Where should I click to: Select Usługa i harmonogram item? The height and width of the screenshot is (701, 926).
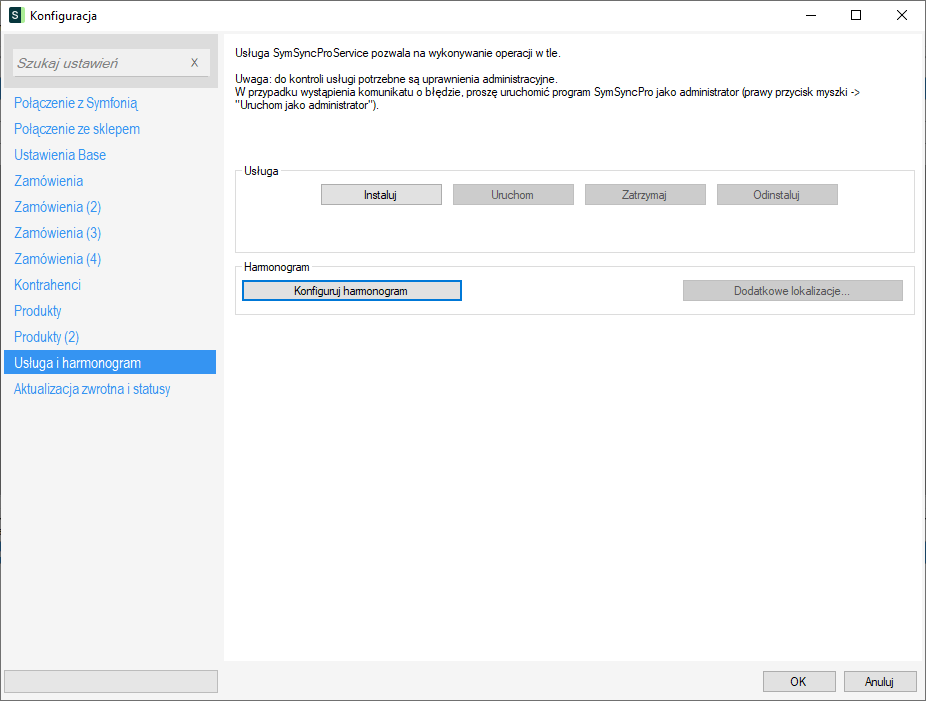(x=77, y=363)
